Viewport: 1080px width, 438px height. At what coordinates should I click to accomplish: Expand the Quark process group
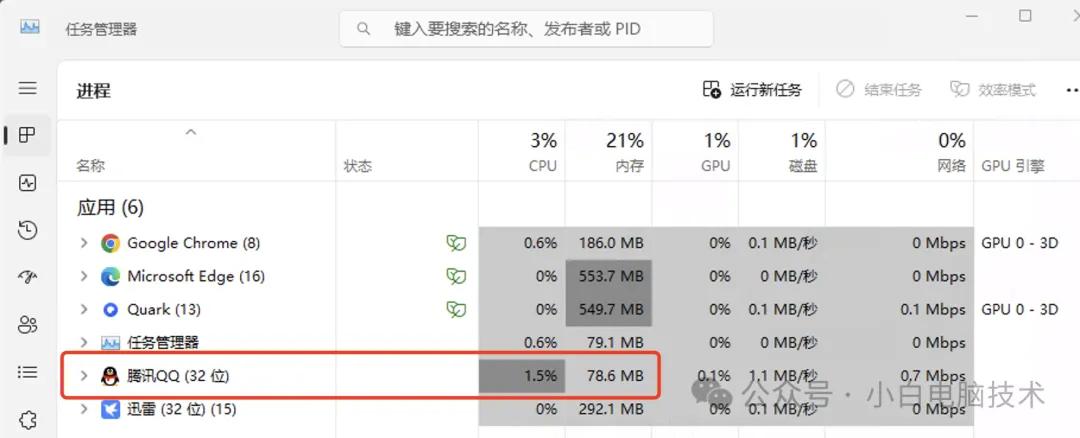coord(84,309)
